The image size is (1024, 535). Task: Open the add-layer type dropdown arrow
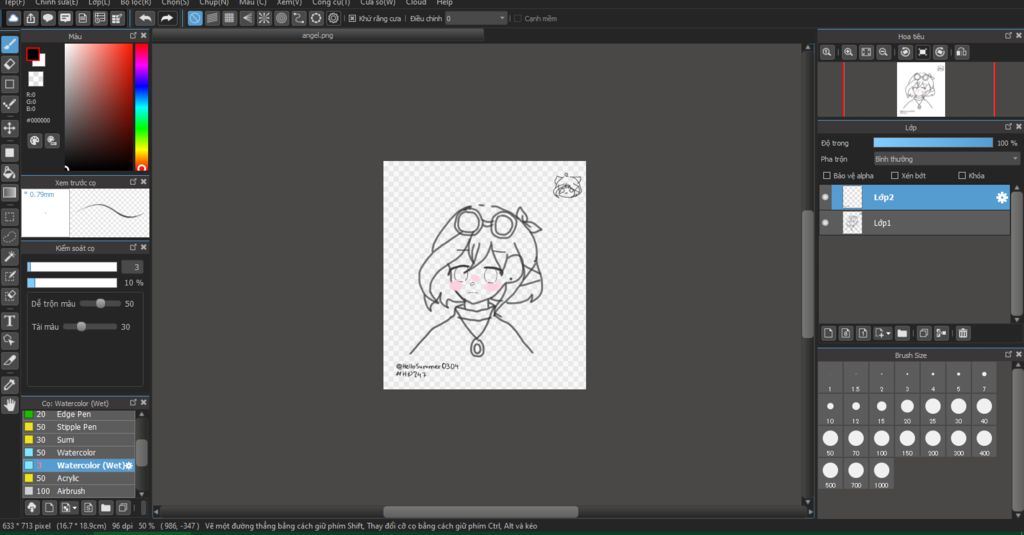(888, 334)
